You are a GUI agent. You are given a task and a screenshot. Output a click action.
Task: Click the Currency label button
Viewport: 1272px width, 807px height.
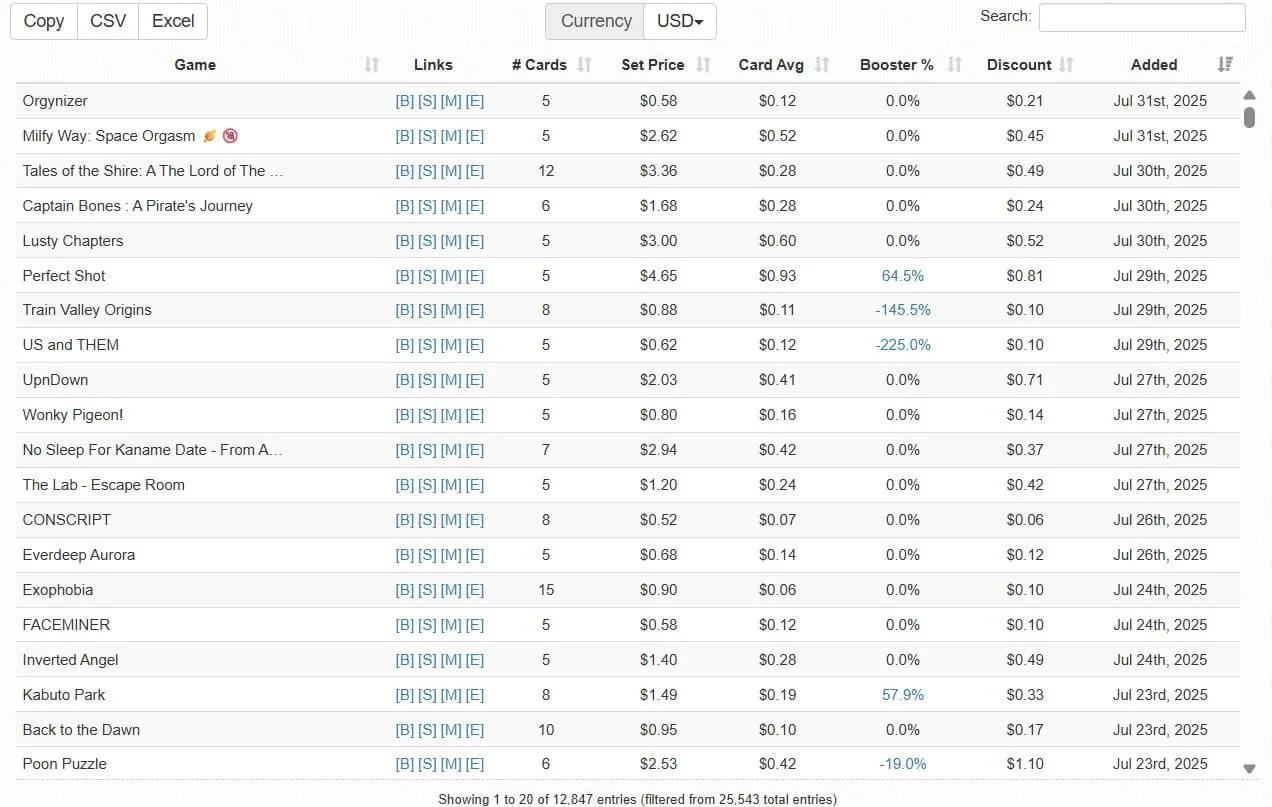click(x=596, y=21)
